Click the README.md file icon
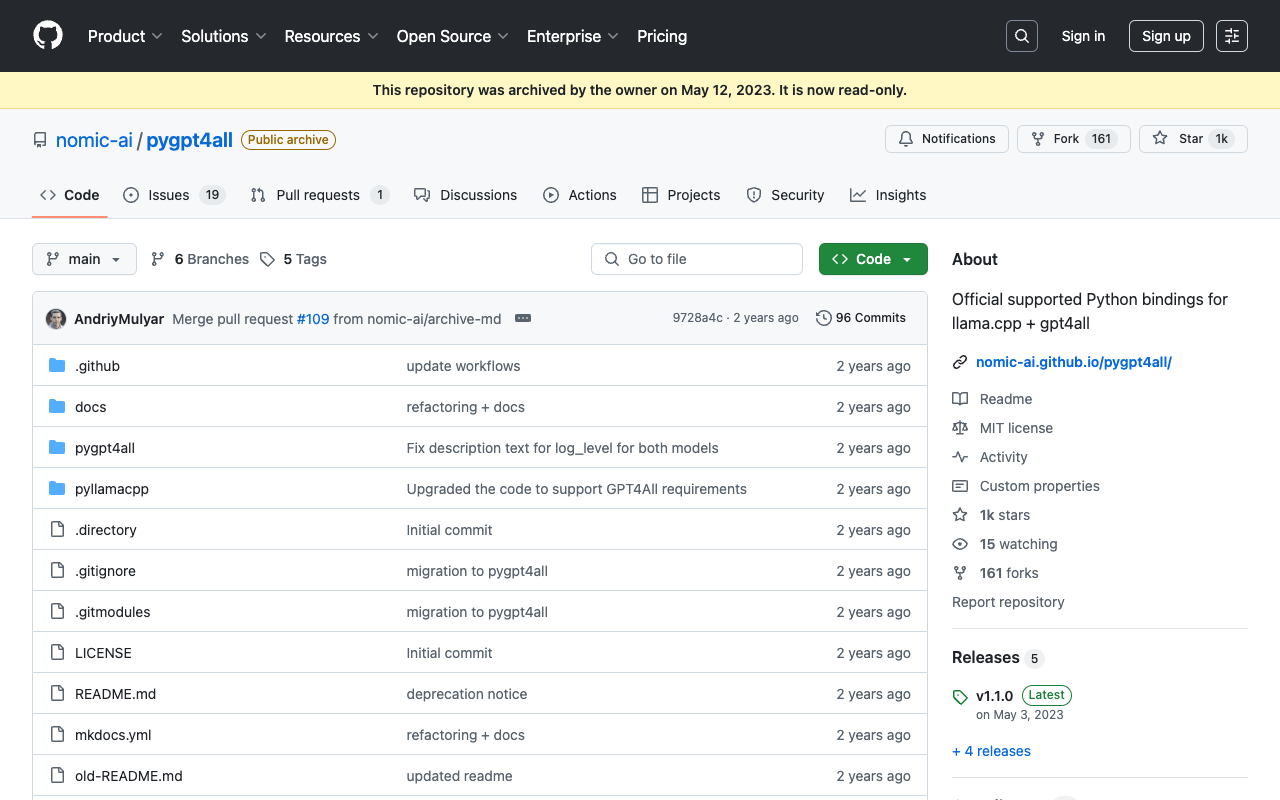 [57, 694]
